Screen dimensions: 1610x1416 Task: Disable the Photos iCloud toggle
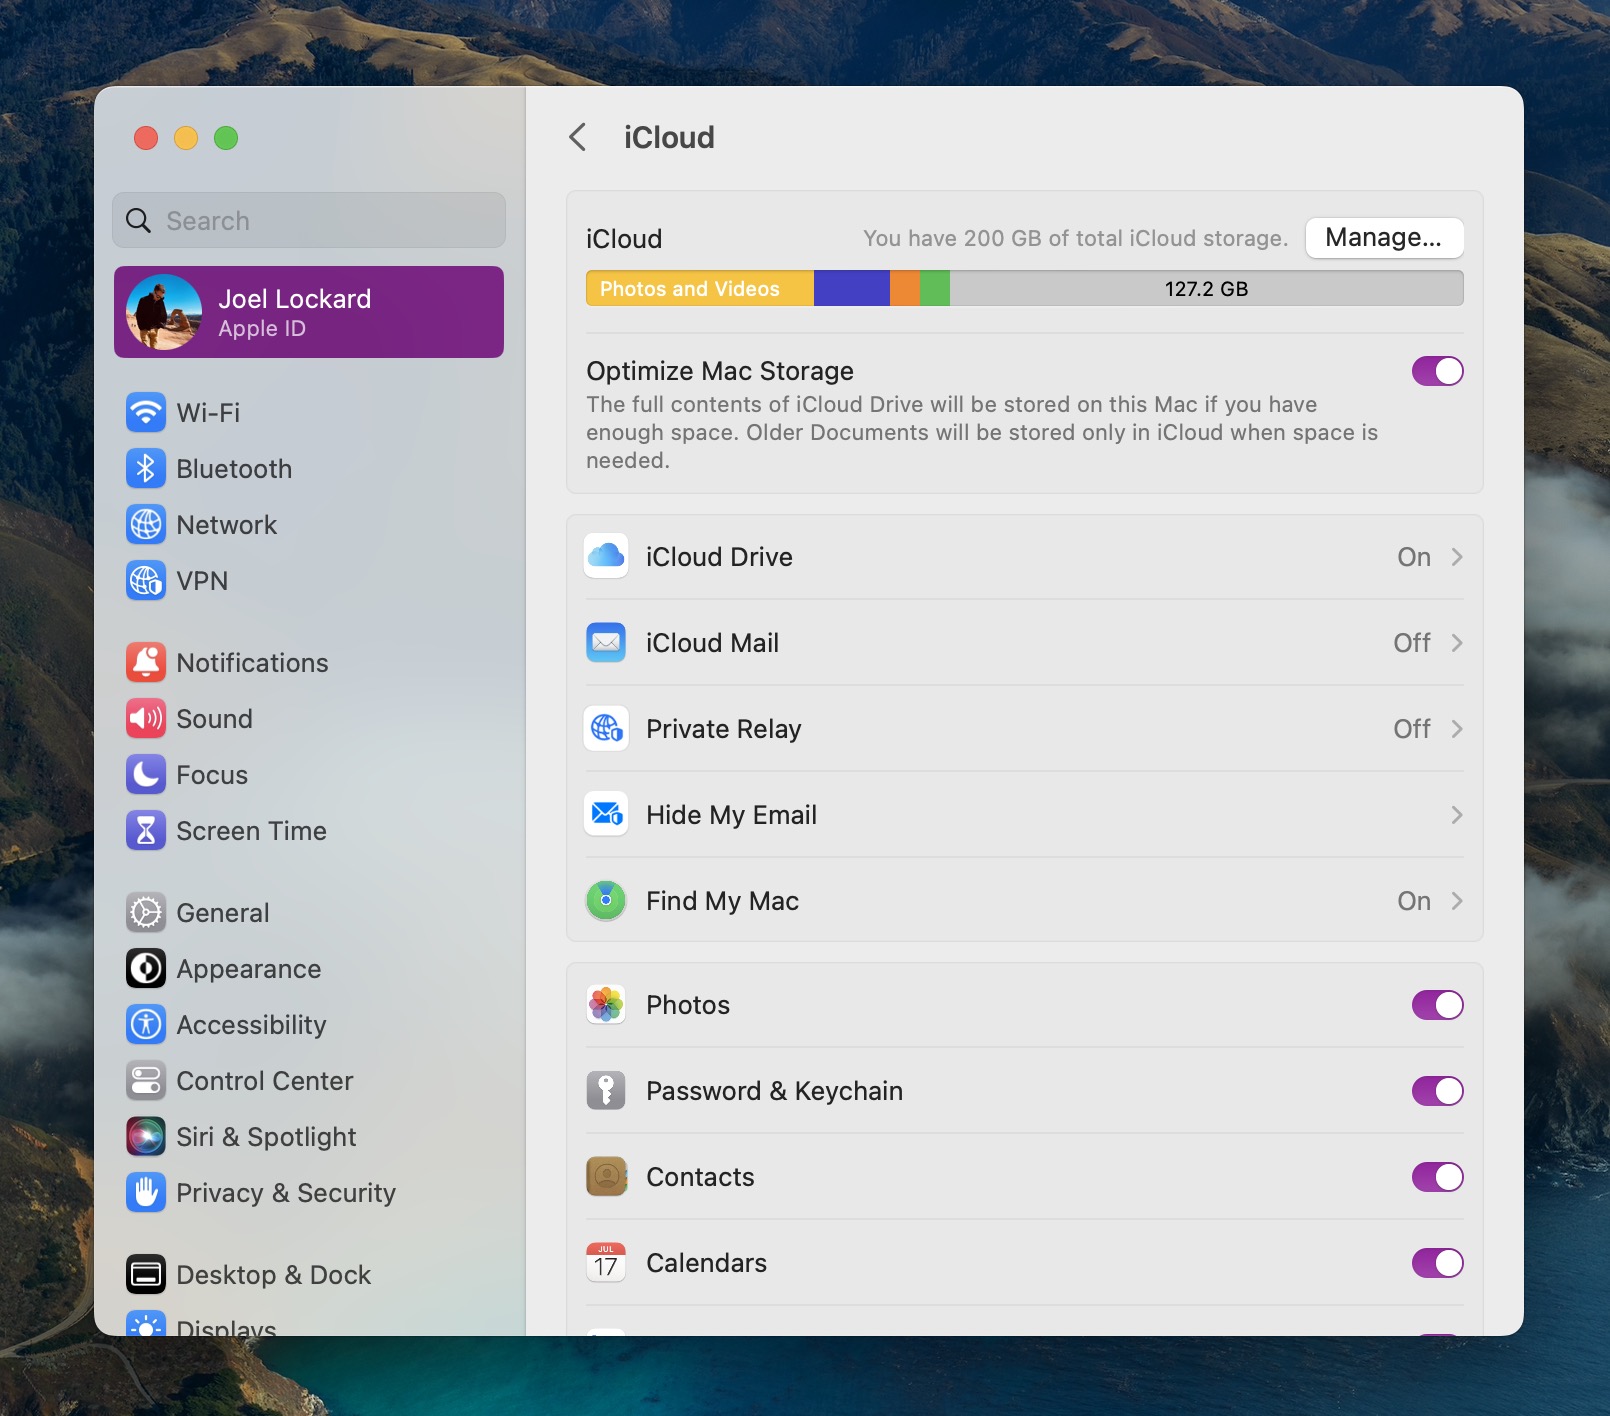coord(1437,1005)
